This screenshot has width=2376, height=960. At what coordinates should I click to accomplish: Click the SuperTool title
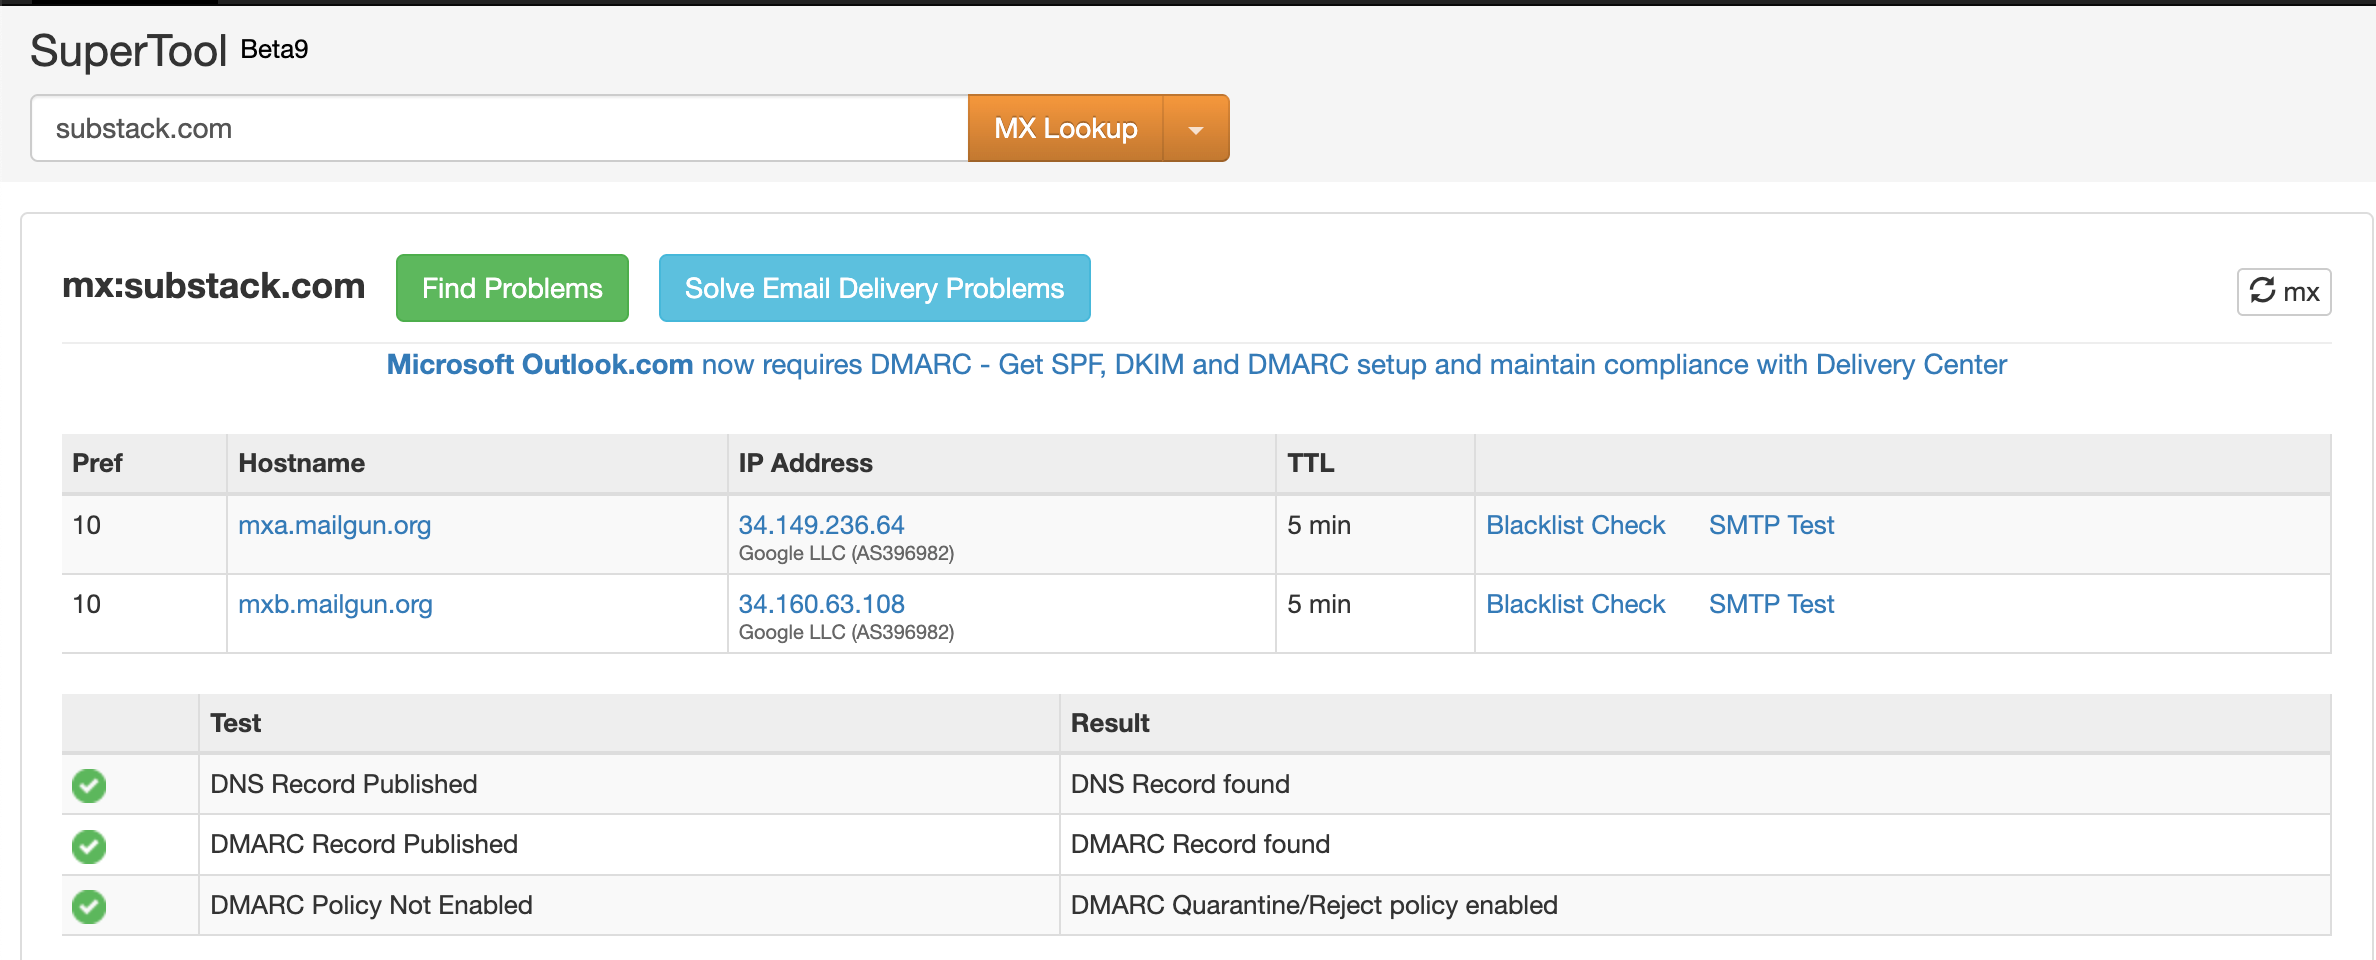pos(129,51)
